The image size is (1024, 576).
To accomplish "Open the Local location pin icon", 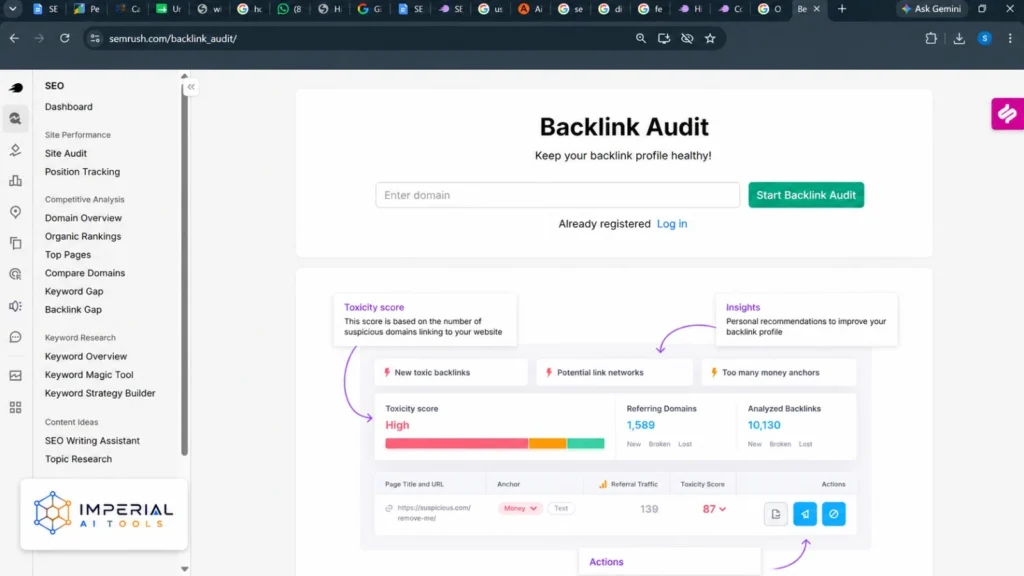I will (x=16, y=212).
